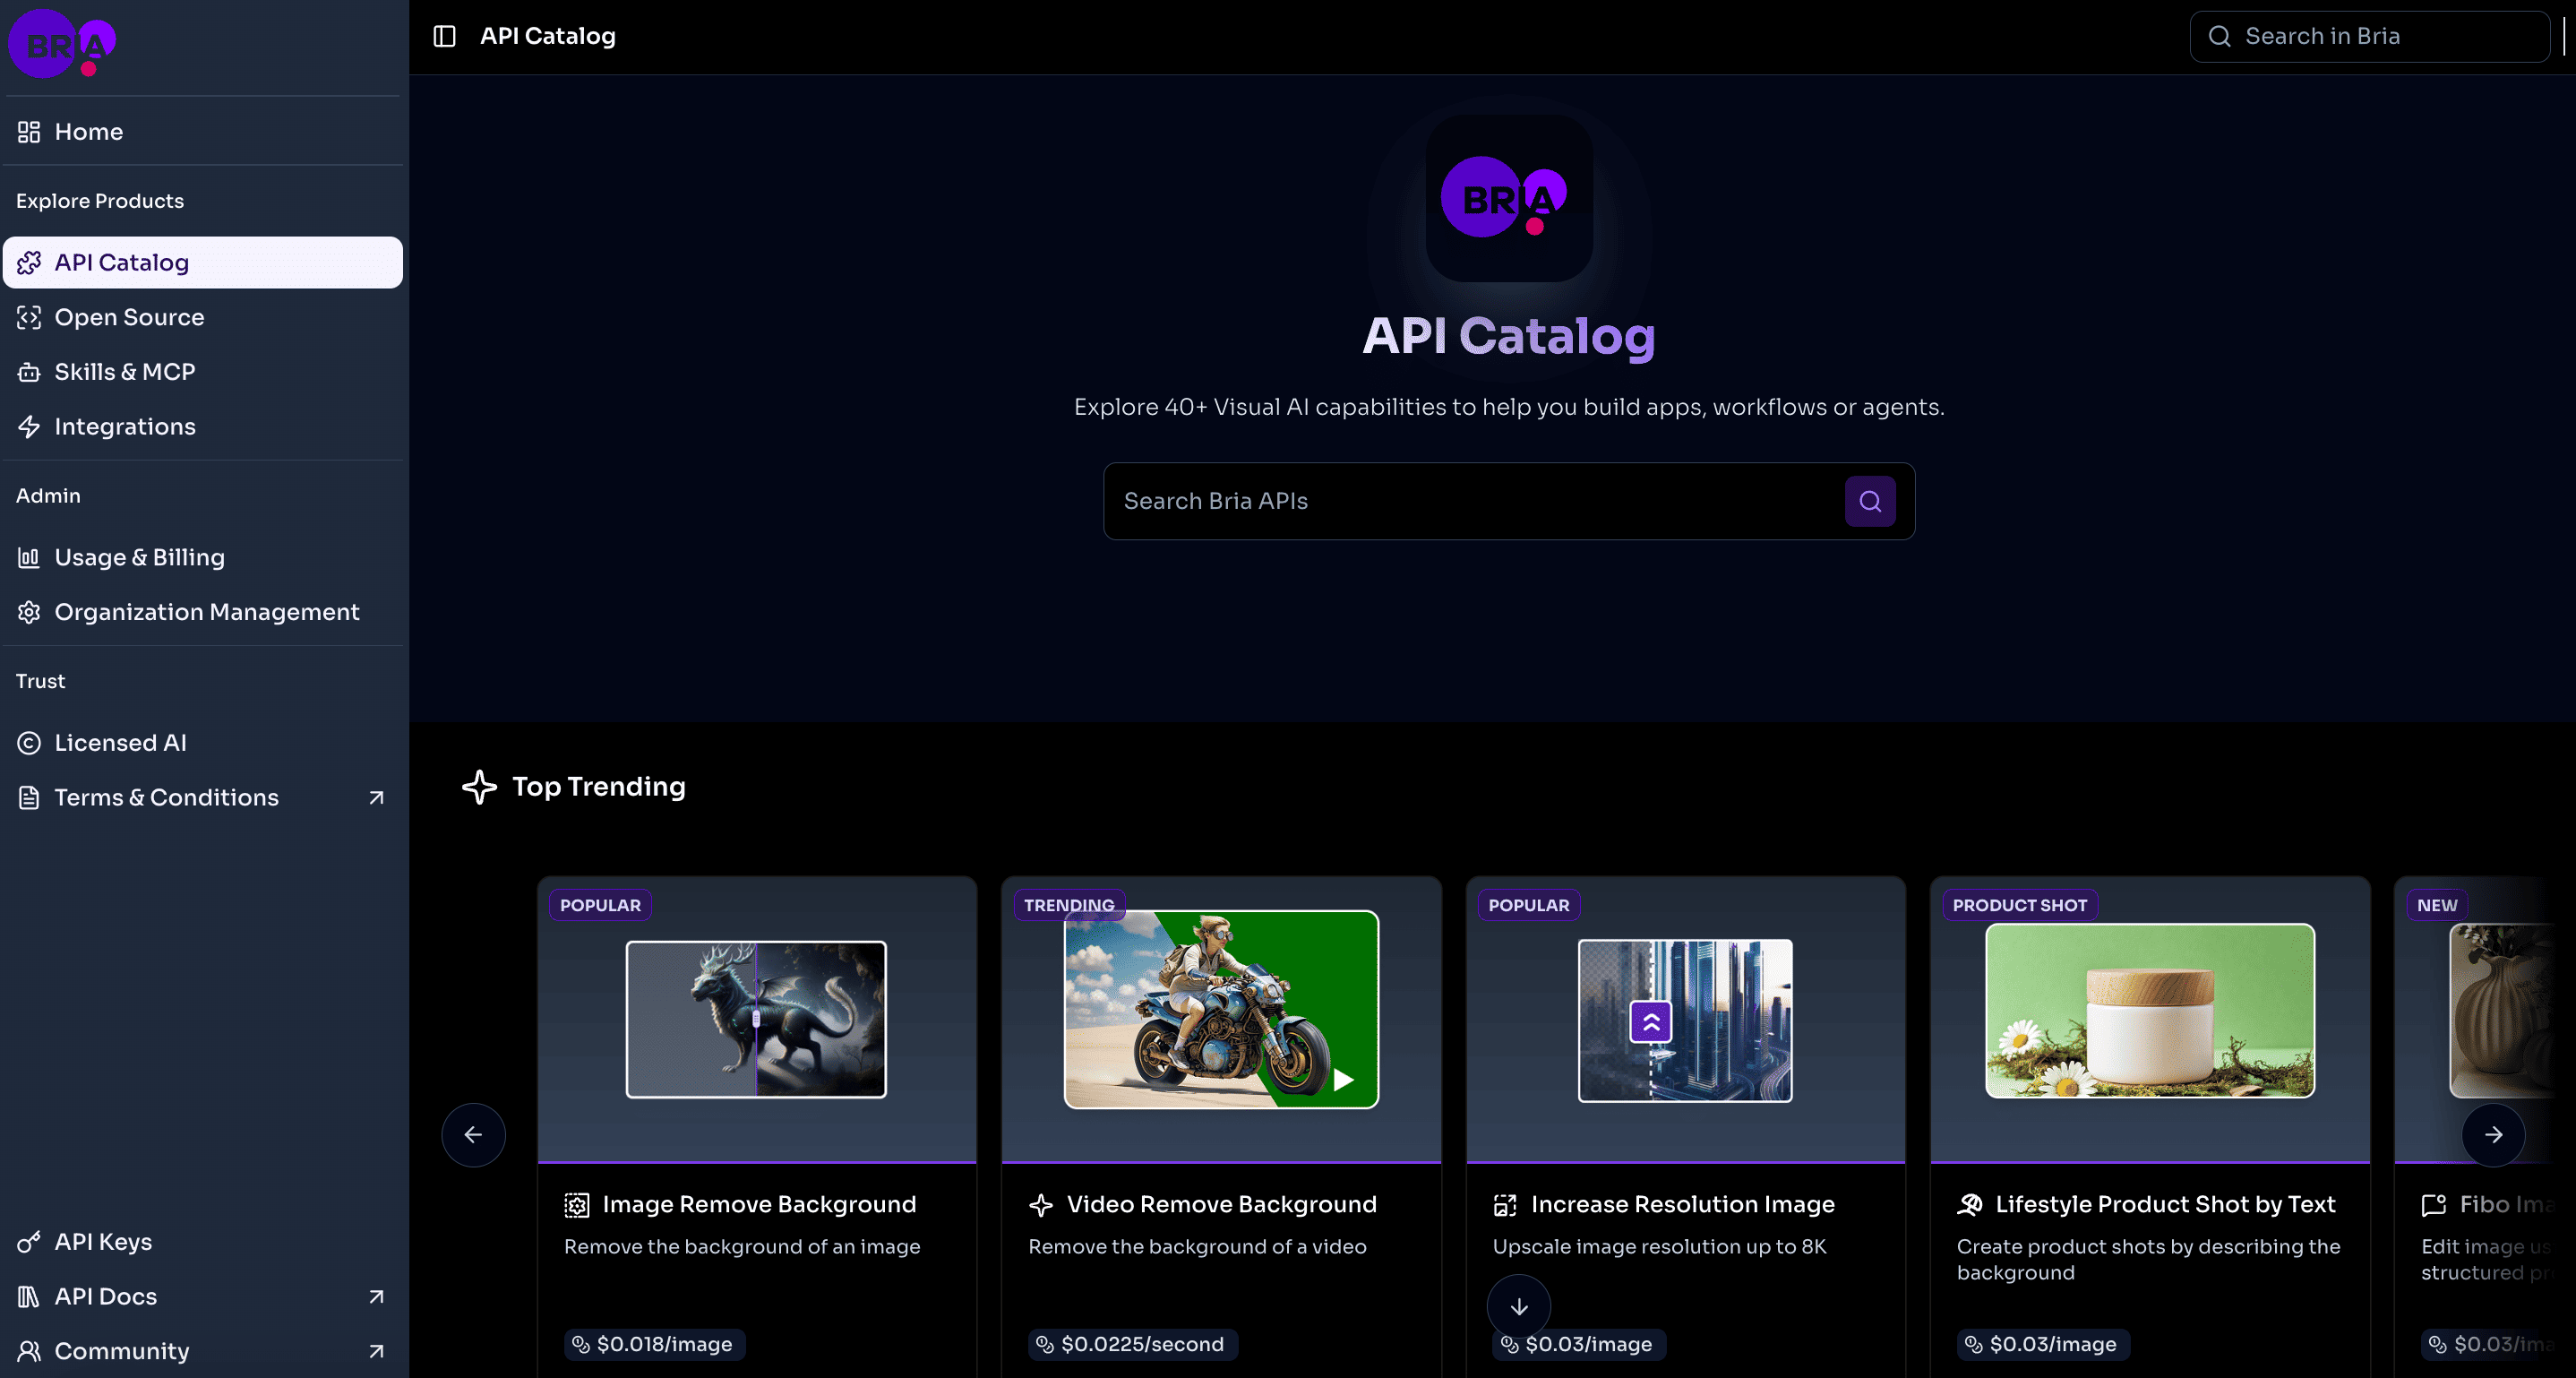Click the API Docs books icon
Viewport: 2576px width, 1378px height.
click(29, 1297)
